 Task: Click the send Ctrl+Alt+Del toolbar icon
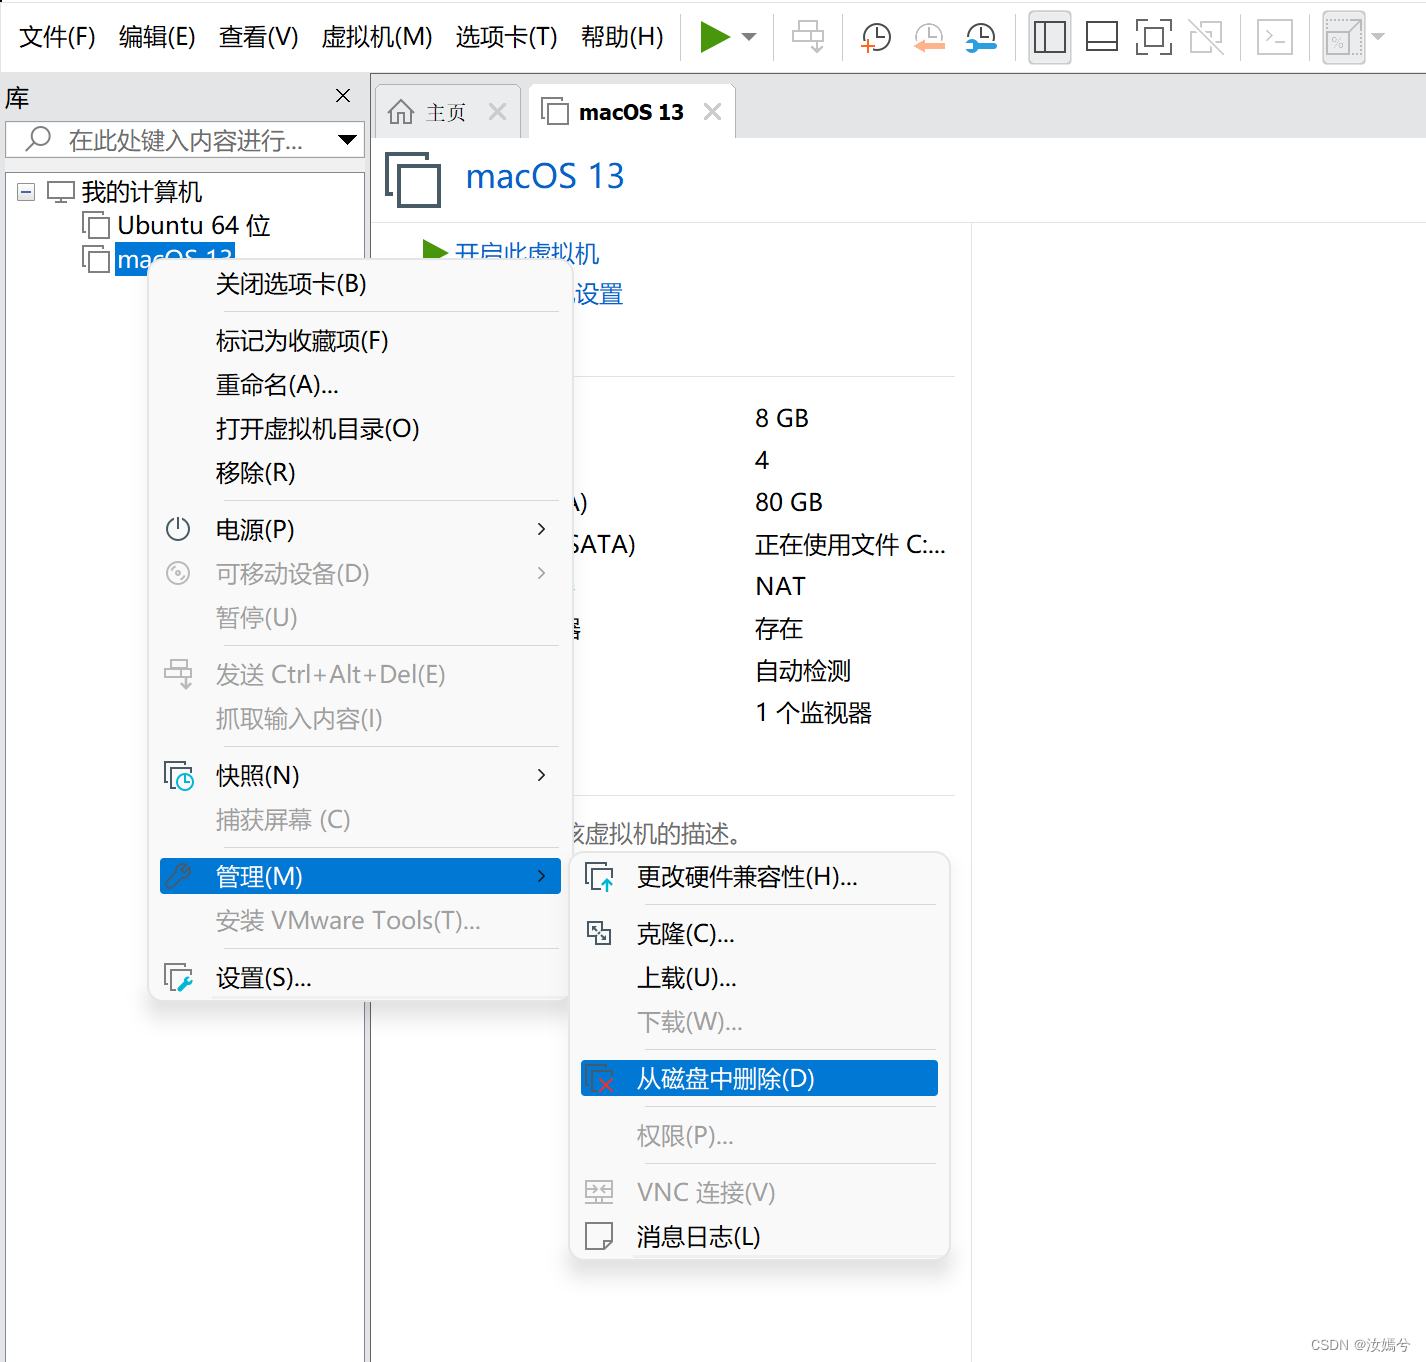coord(808,37)
